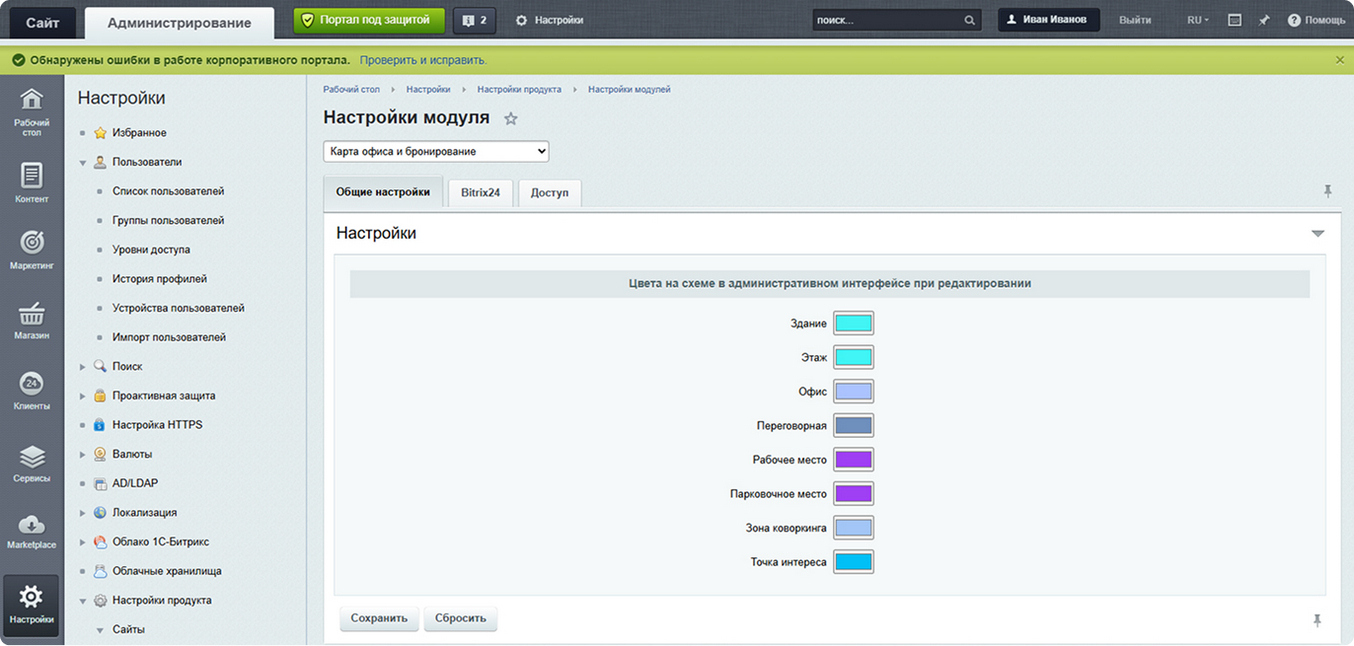
Task: Switch to the Общие настройки tab
Action: [x=383, y=192]
